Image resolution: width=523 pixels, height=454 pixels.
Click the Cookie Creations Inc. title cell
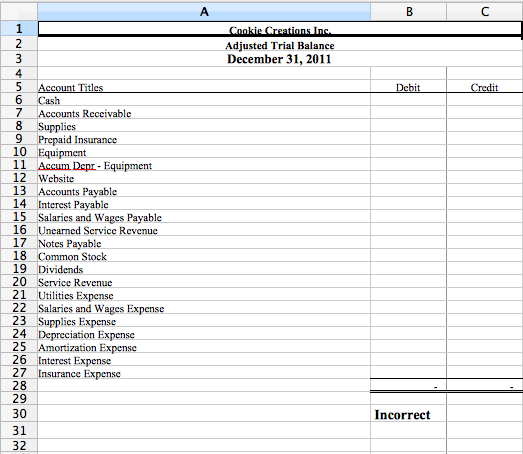(x=280, y=29)
